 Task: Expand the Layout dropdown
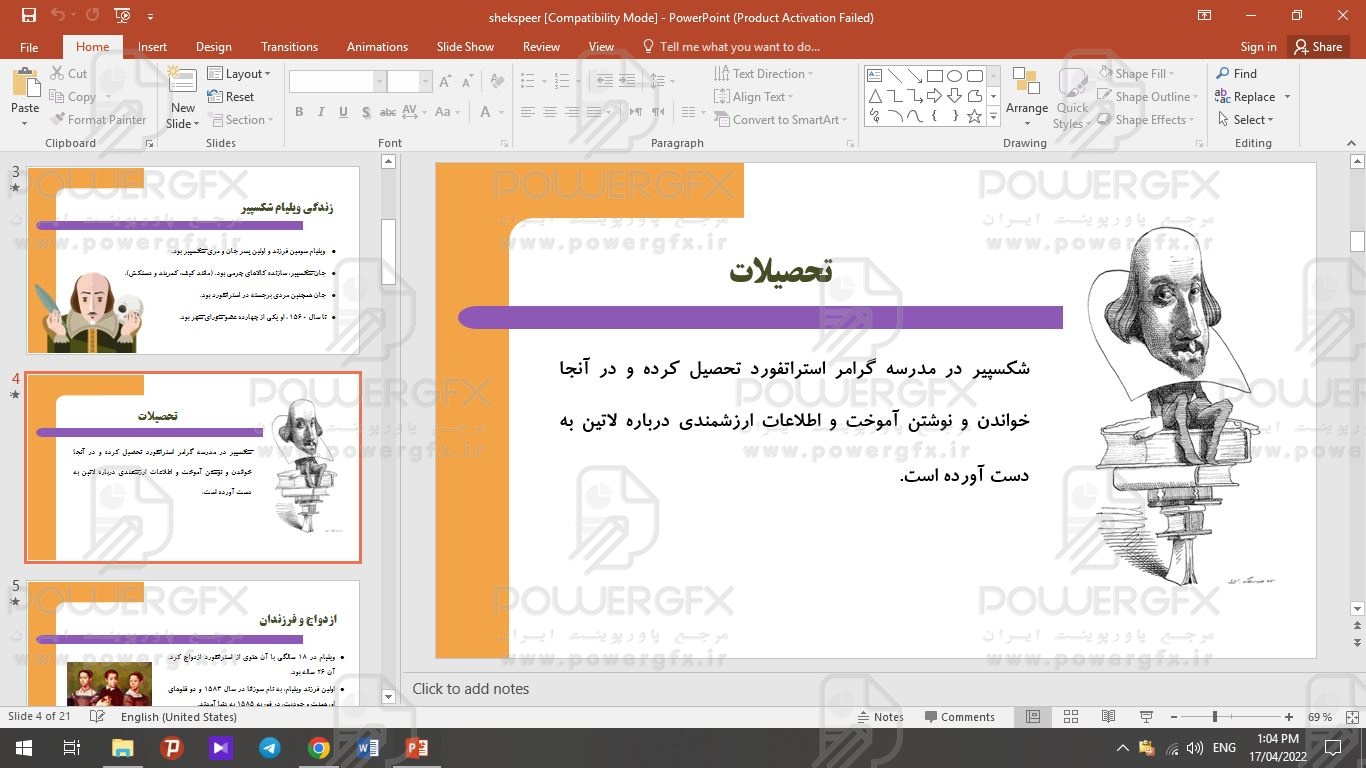241,74
